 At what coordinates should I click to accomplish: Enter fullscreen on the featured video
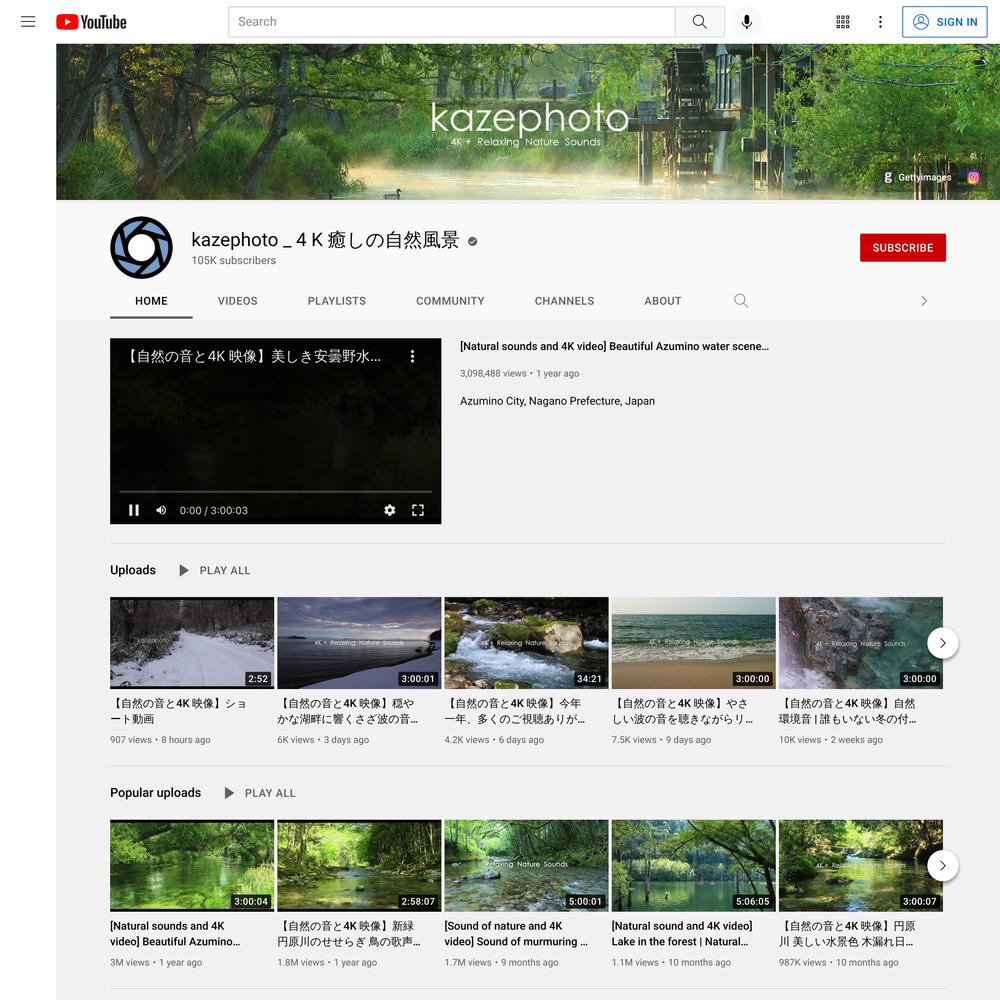tap(418, 510)
